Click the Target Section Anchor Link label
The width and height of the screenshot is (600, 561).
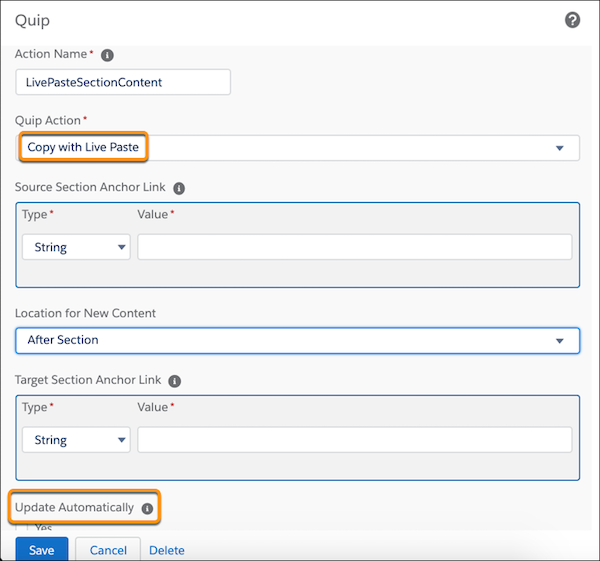pos(88,380)
